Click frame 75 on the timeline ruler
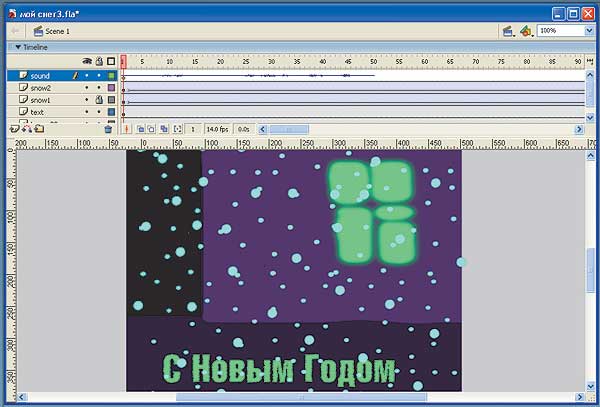 [501, 62]
